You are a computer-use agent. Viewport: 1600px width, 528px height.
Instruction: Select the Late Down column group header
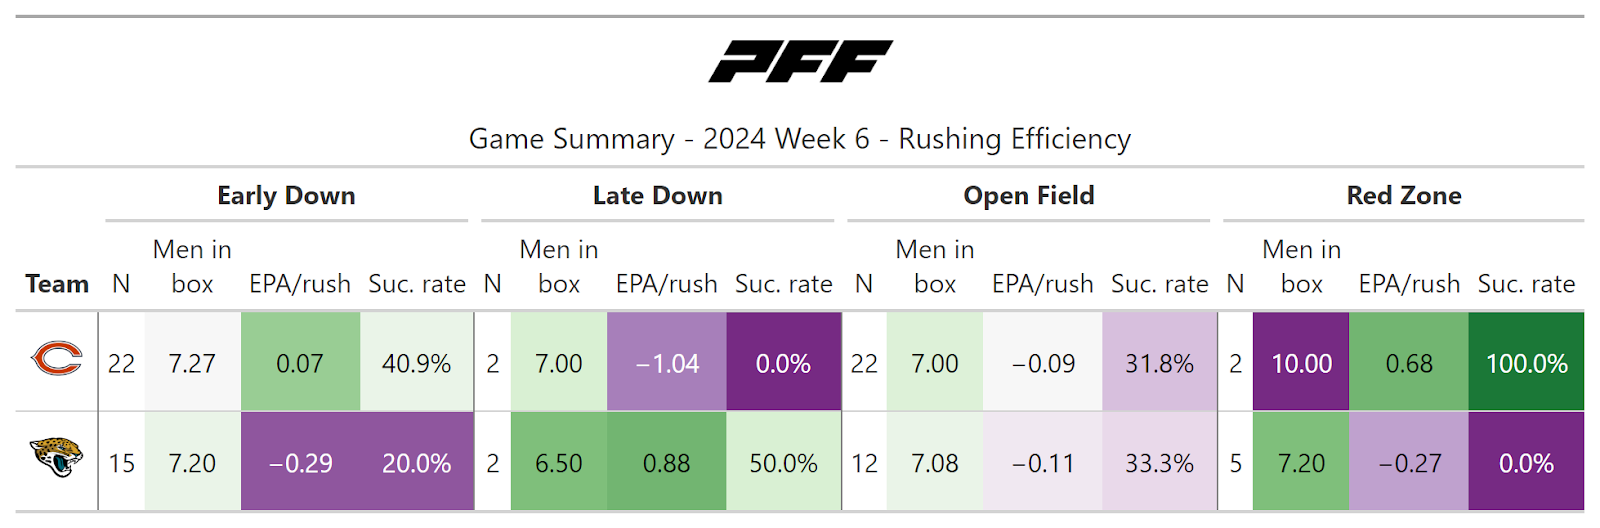tap(657, 196)
